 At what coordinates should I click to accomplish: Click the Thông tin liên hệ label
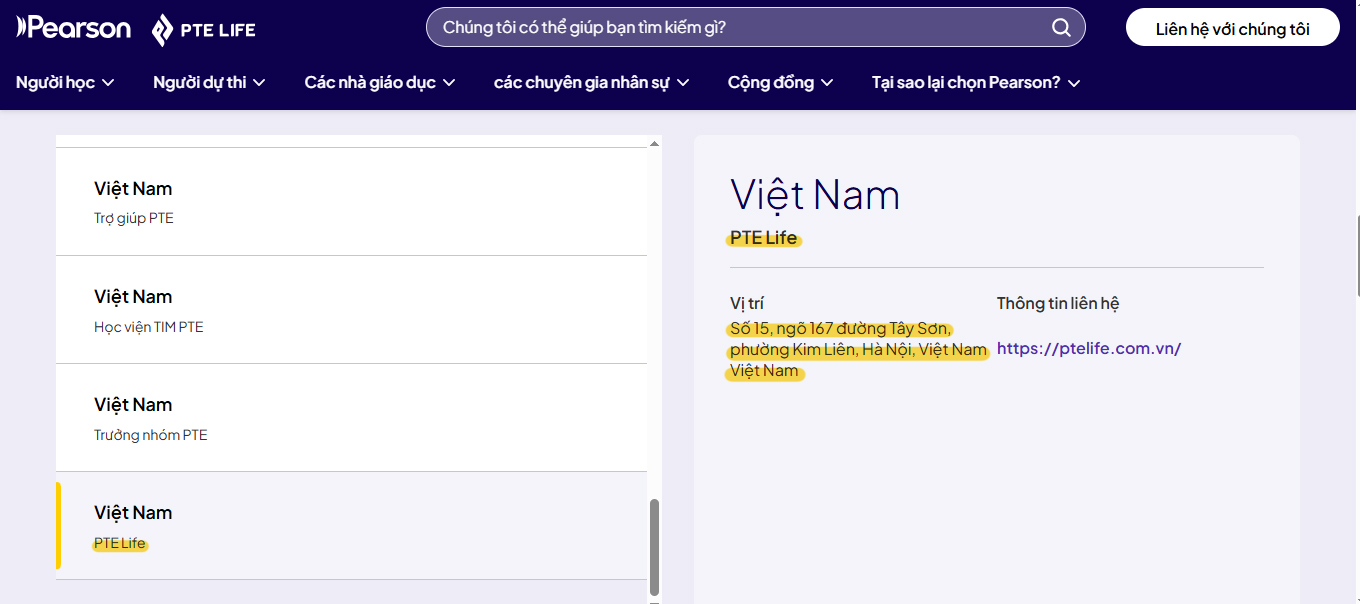point(1058,303)
